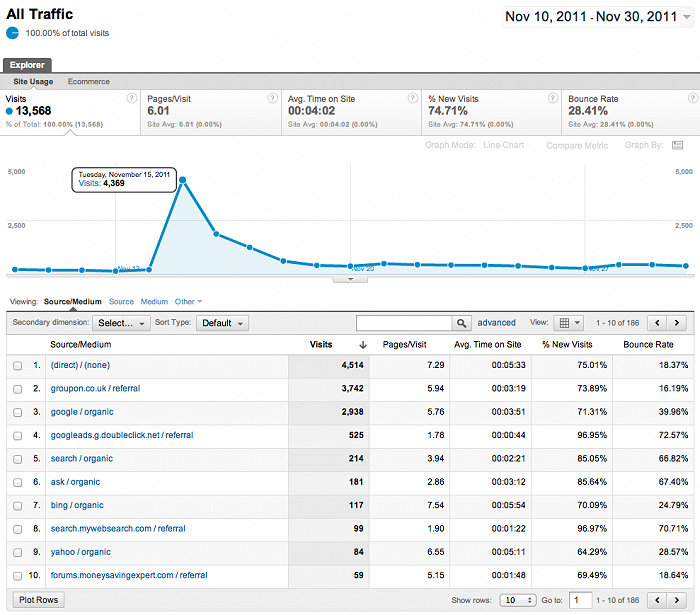Go to next page arrow above table
Screen dimensions: 700x615
(x=677, y=323)
